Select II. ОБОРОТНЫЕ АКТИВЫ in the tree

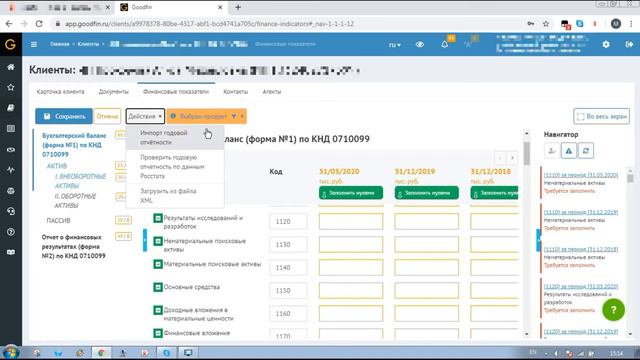pyautogui.click(x=76, y=201)
